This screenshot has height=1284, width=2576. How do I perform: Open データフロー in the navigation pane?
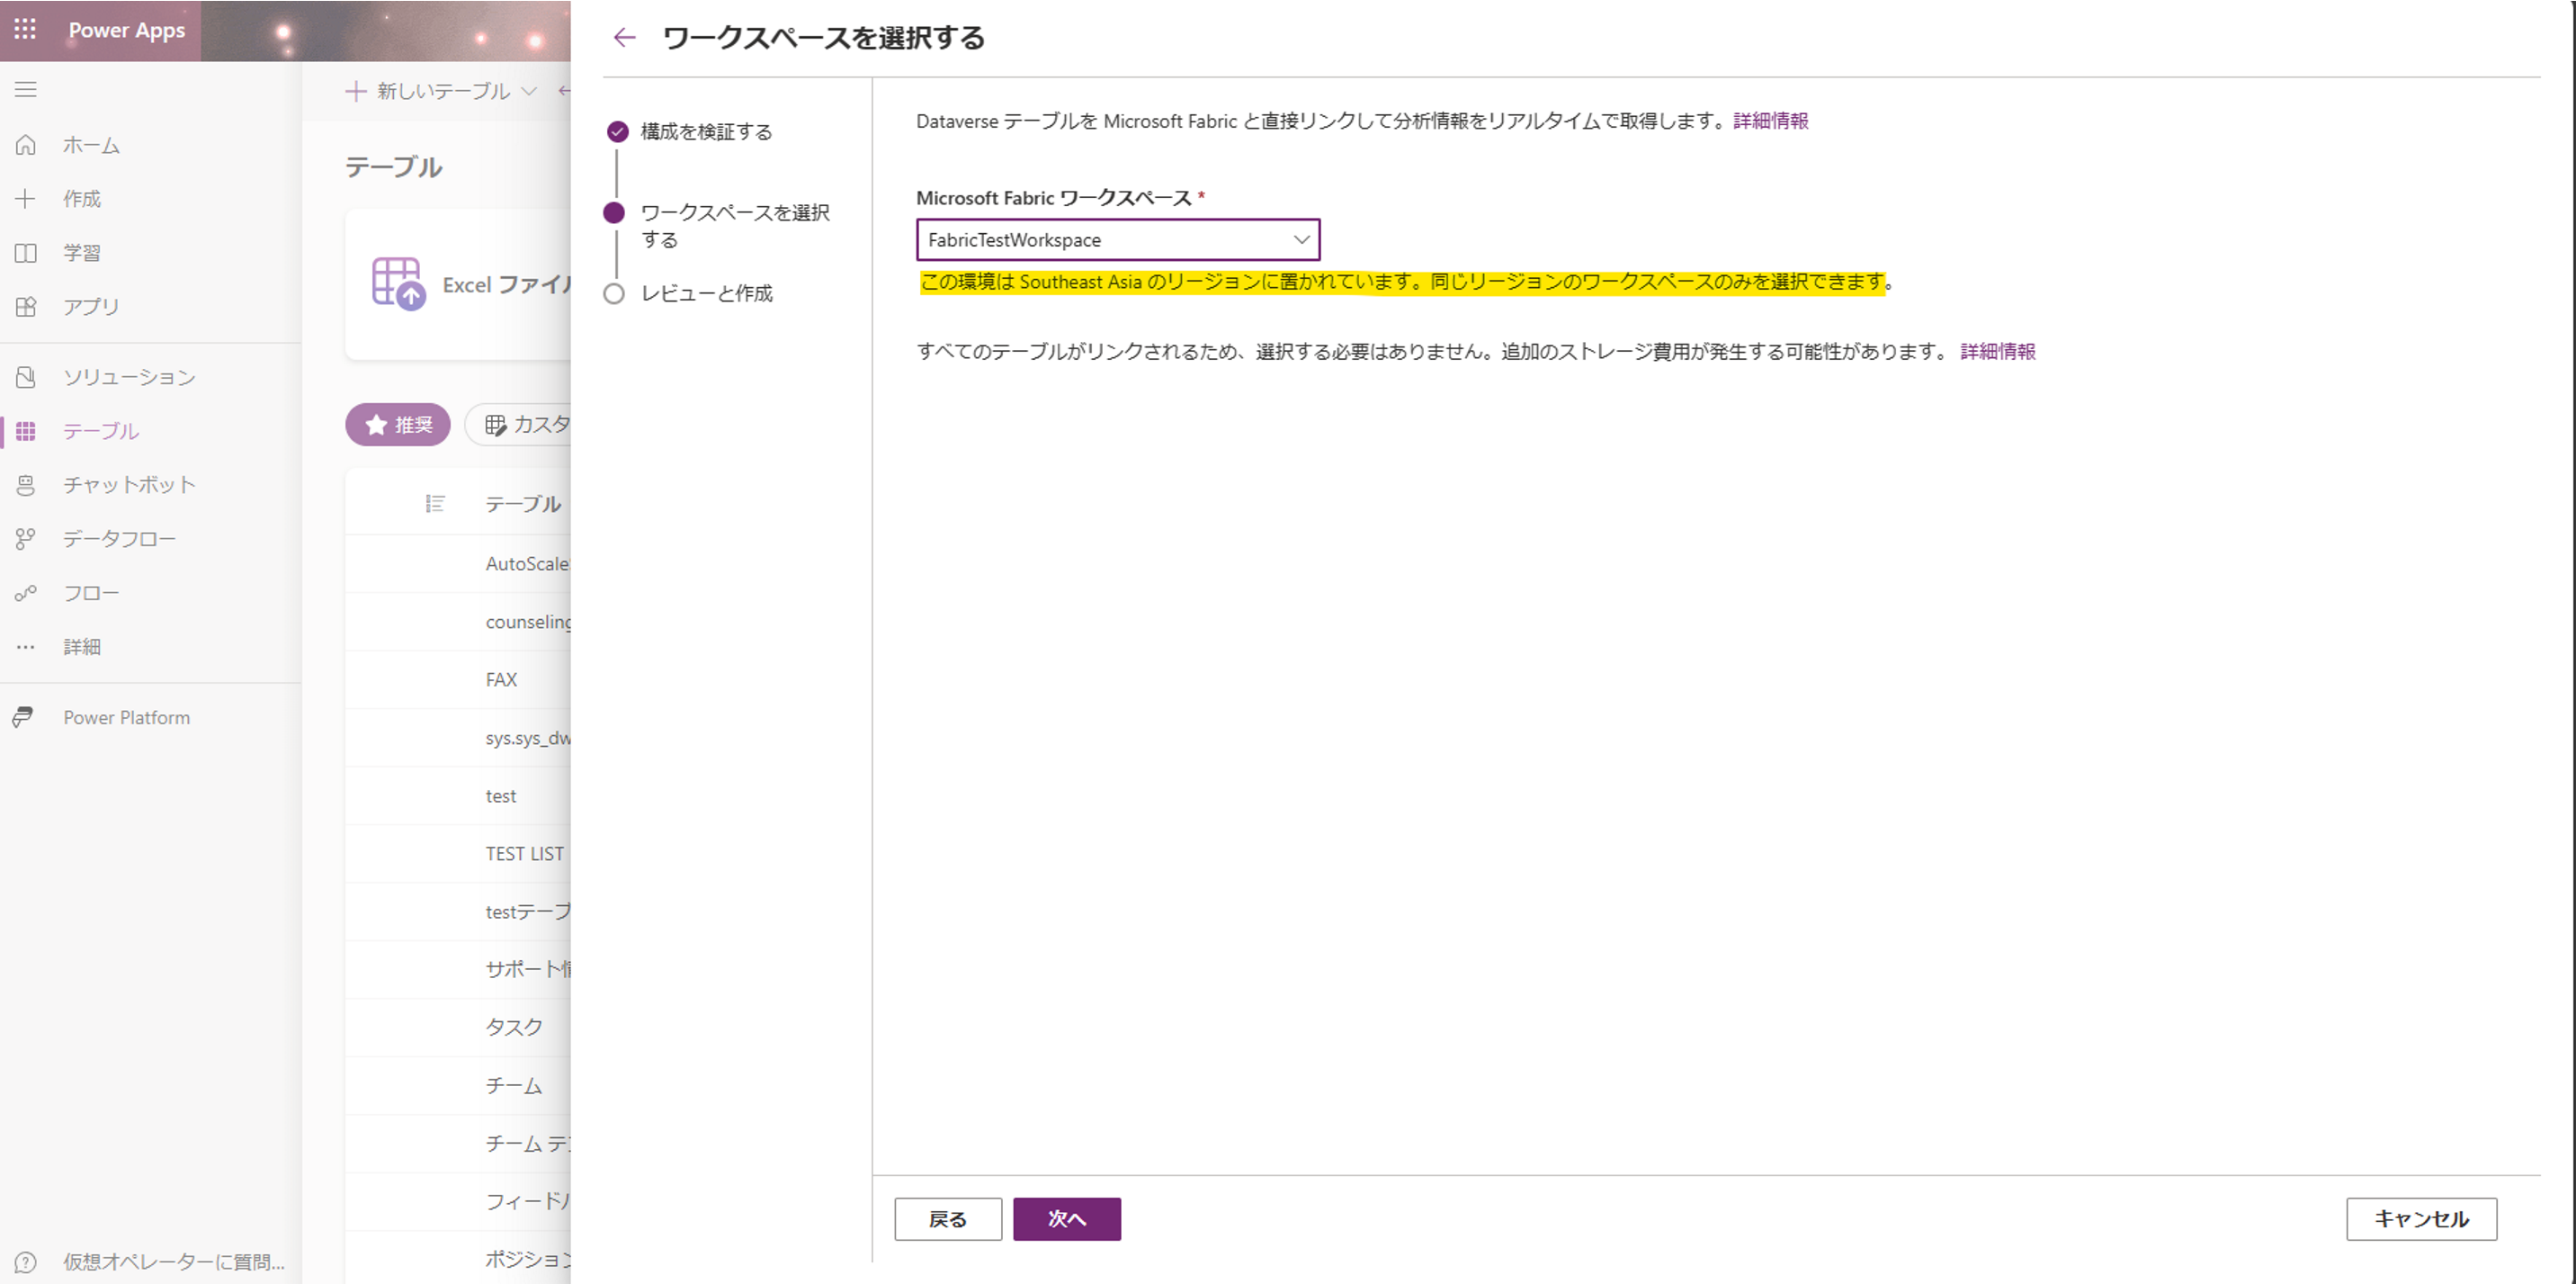coord(119,539)
